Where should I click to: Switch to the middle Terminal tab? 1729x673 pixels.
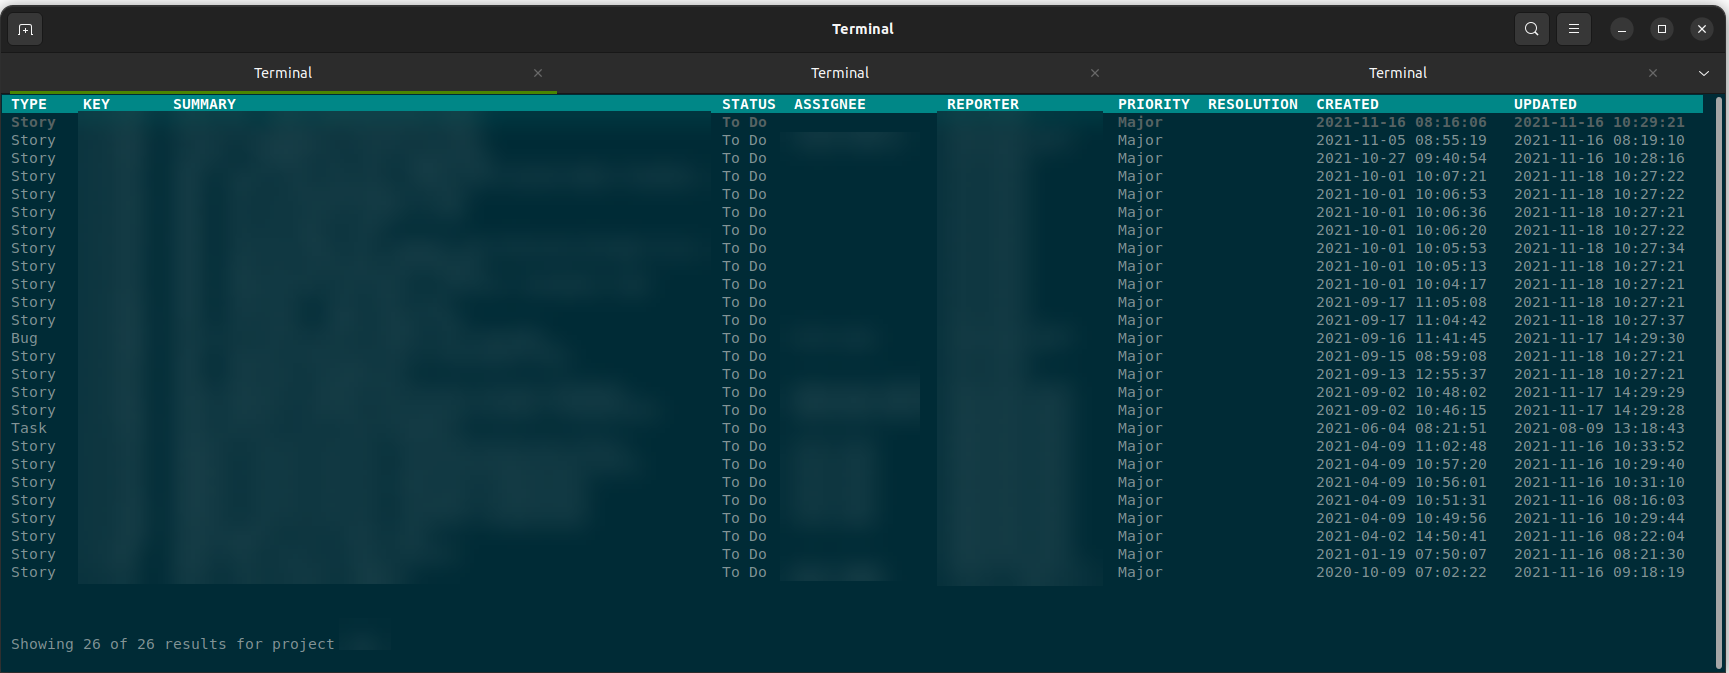coord(839,73)
